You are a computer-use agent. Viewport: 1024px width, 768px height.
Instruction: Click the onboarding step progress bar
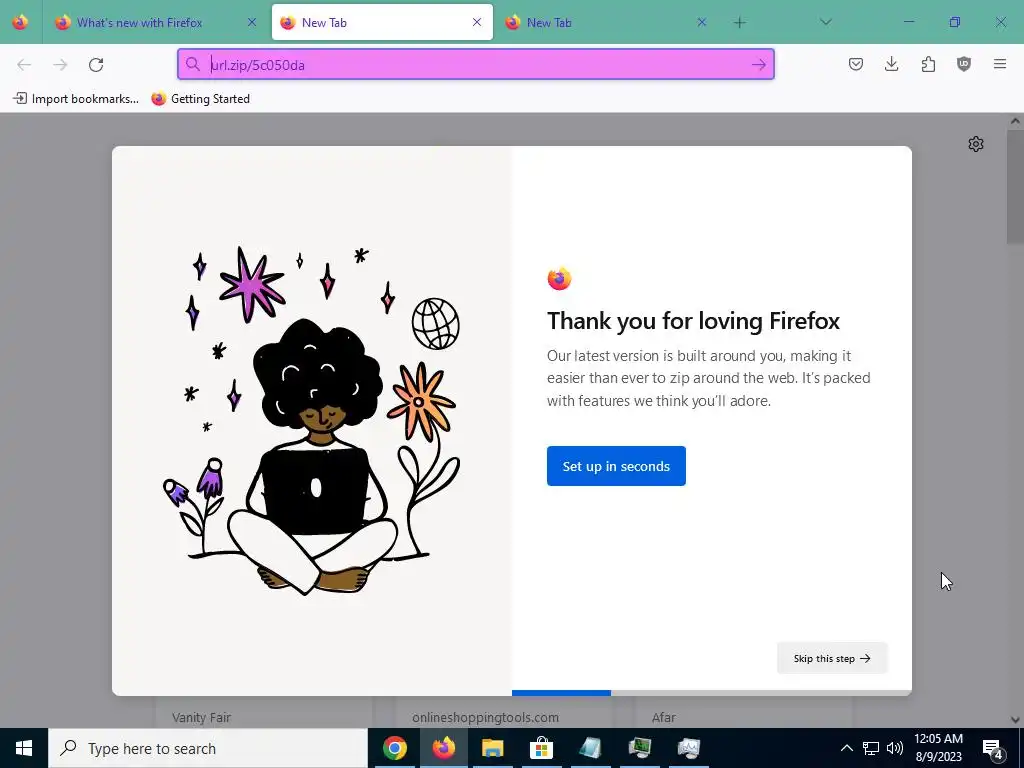[x=712, y=692]
